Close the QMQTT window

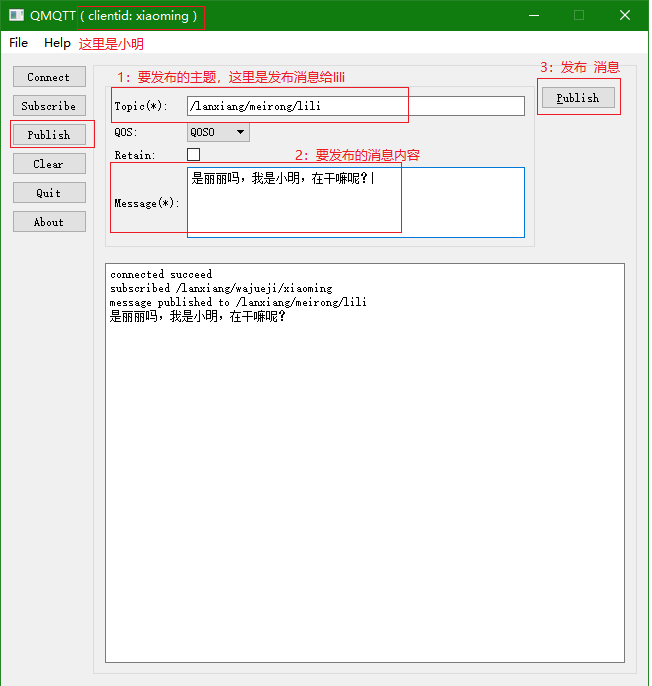(624, 16)
